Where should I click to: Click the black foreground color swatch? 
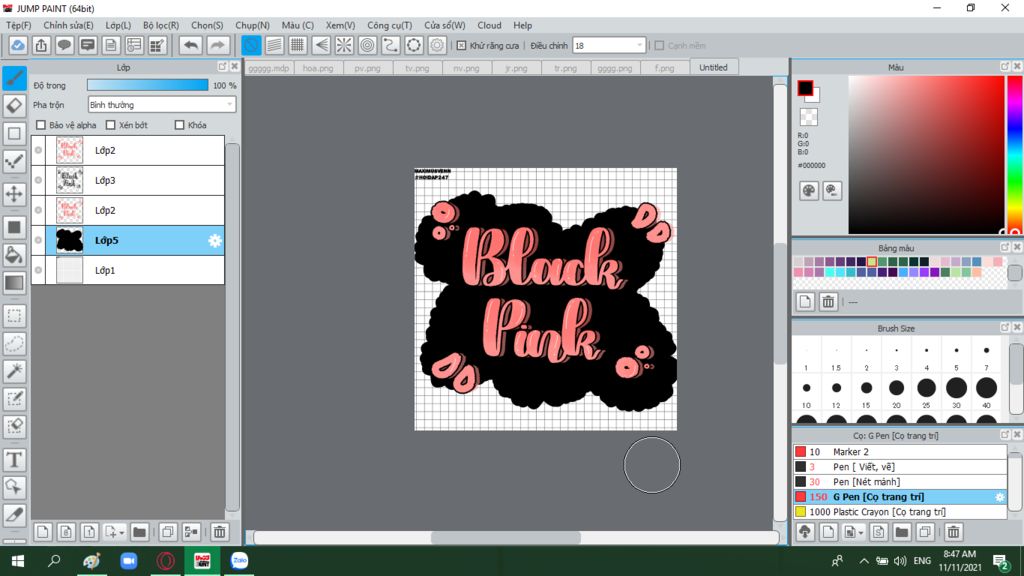[805, 88]
